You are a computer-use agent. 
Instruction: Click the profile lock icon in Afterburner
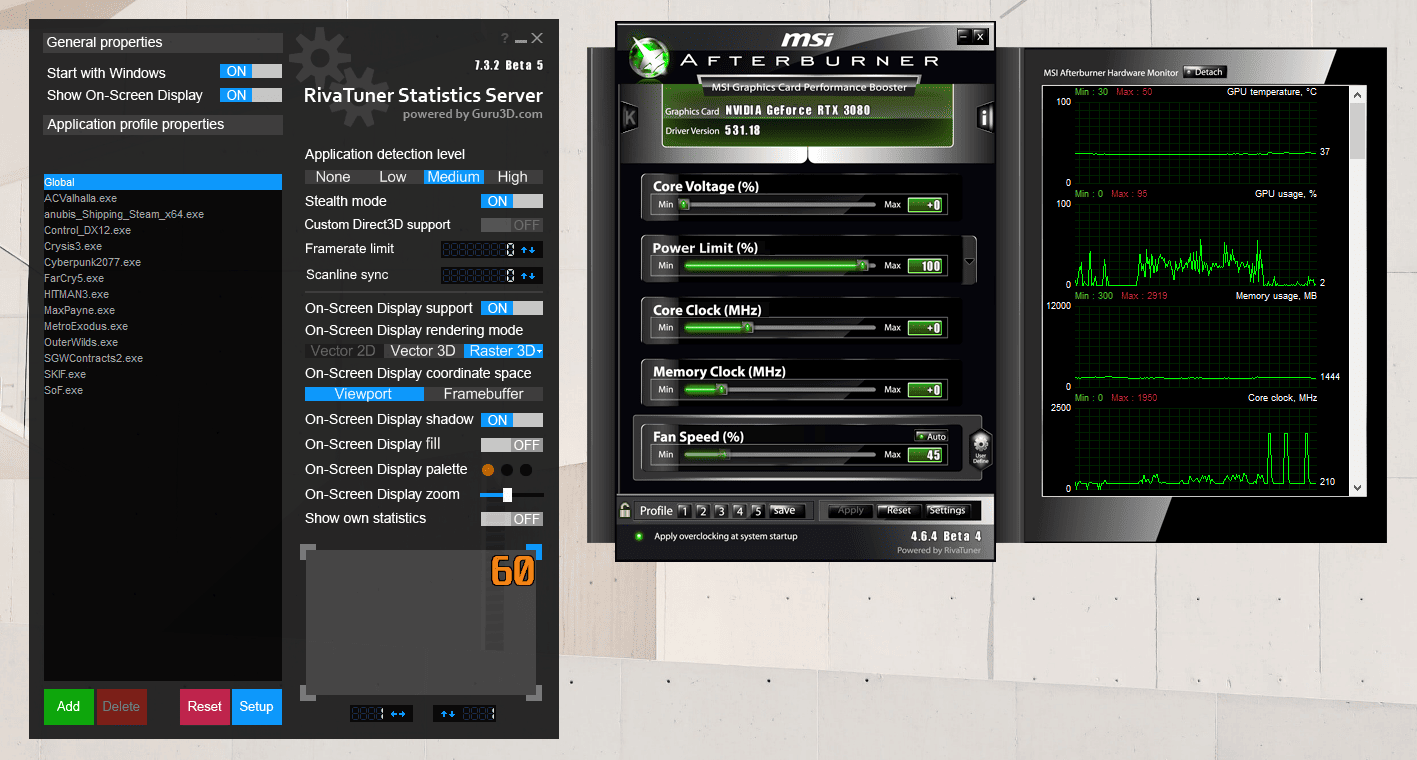626,510
